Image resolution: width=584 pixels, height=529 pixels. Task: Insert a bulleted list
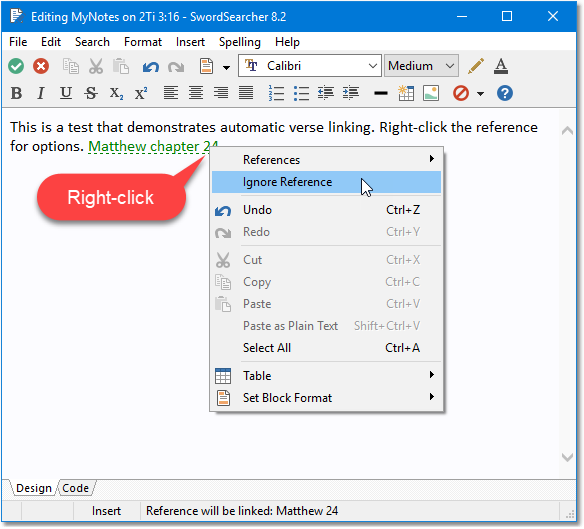(301, 93)
